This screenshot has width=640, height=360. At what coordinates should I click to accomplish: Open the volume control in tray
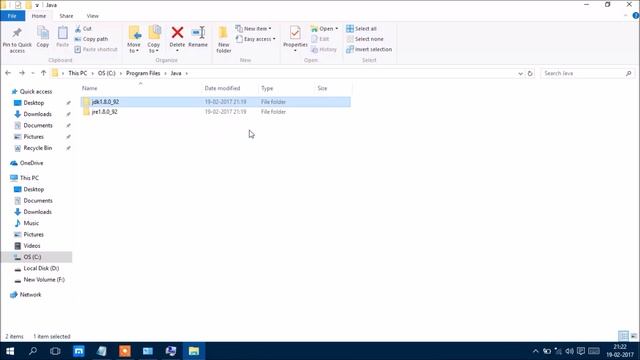pyautogui.click(x=569, y=351)
